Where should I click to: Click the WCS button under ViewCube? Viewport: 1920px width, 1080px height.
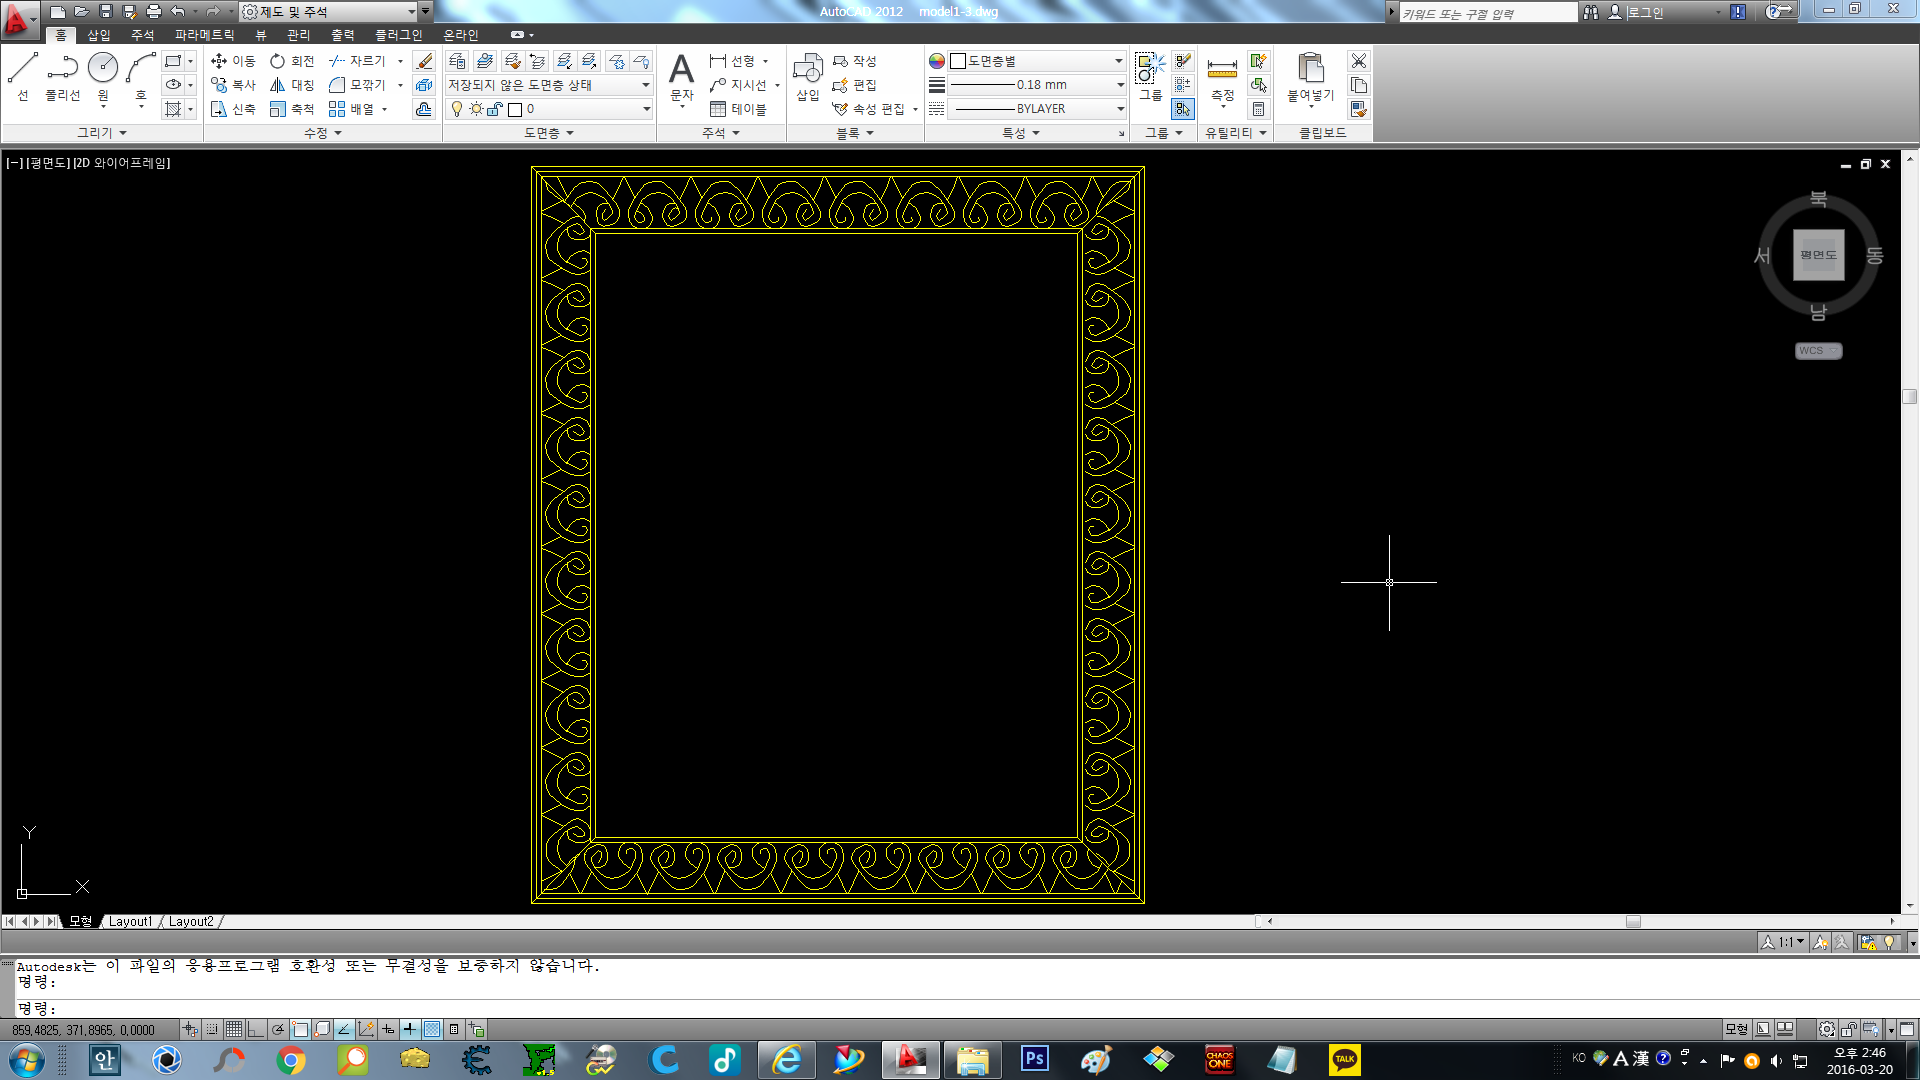pos(1817,351)
